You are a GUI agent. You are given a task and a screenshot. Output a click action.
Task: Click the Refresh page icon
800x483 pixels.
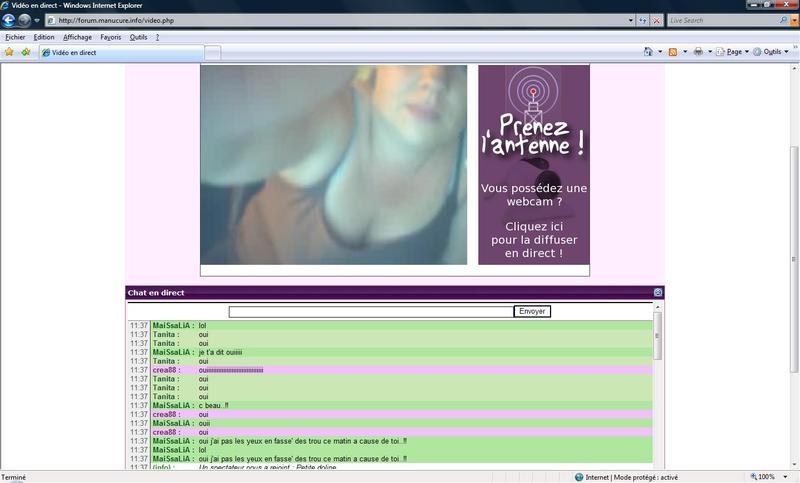coord(643,20)
